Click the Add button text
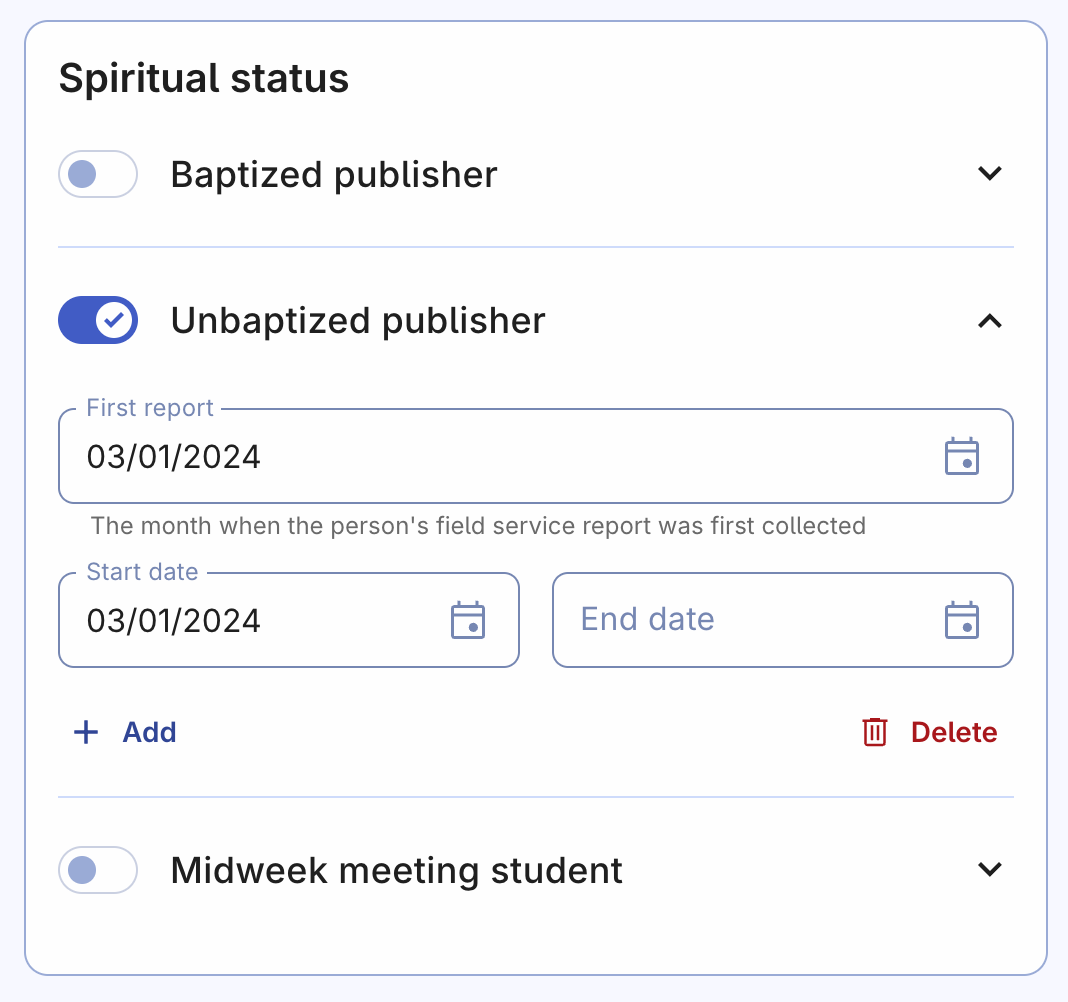The image size is (1068, 1002). 149,732
